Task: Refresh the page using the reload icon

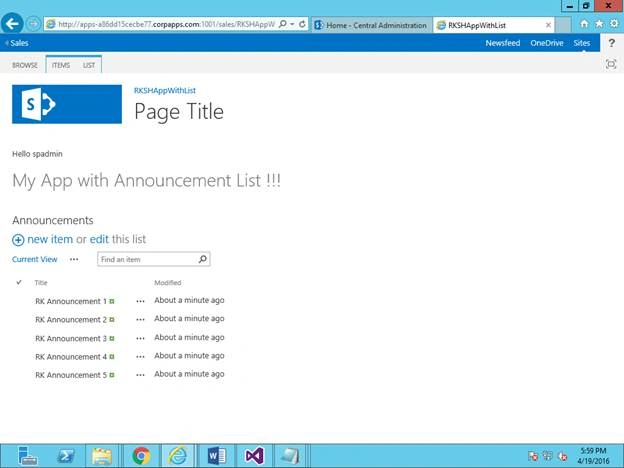Action: tap(302, 24)
